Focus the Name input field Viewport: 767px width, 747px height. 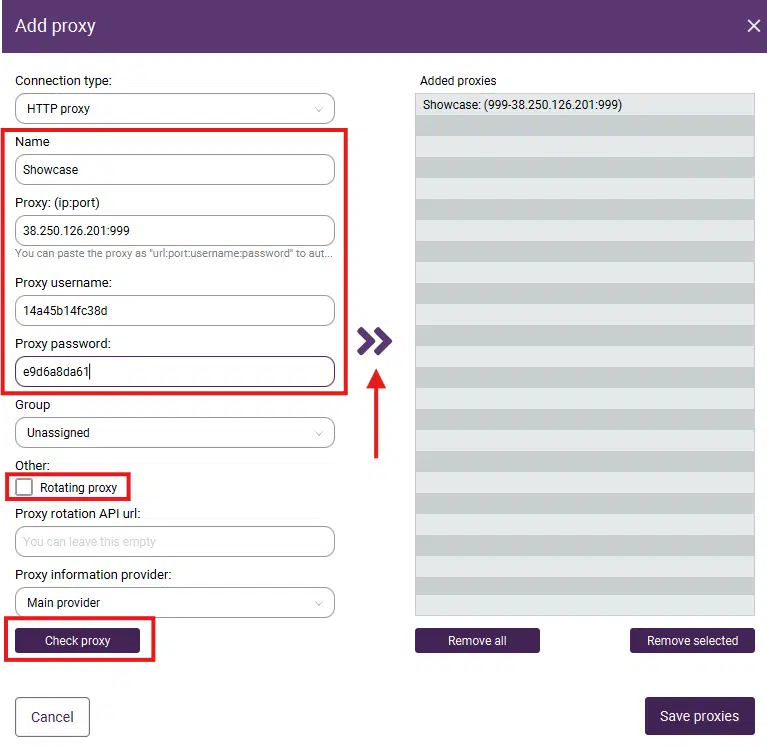coord(174,170)
